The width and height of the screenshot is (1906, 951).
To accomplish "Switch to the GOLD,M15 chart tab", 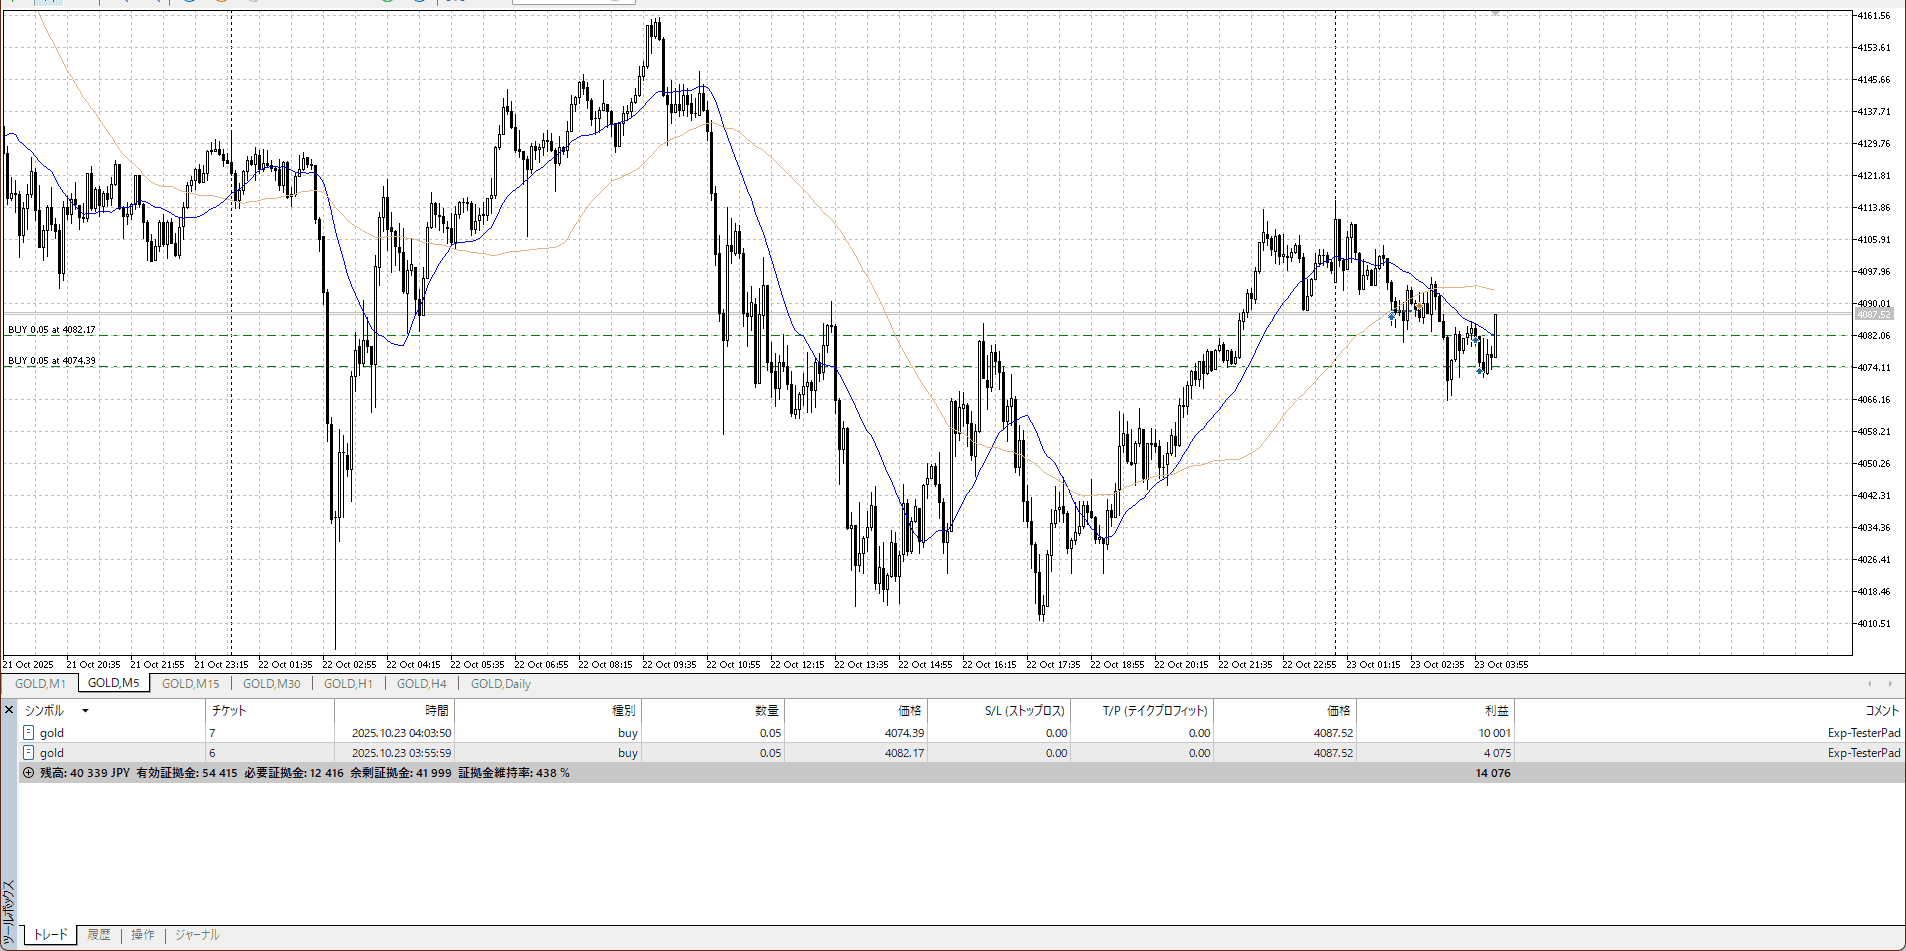I will [x=190, y=684].
